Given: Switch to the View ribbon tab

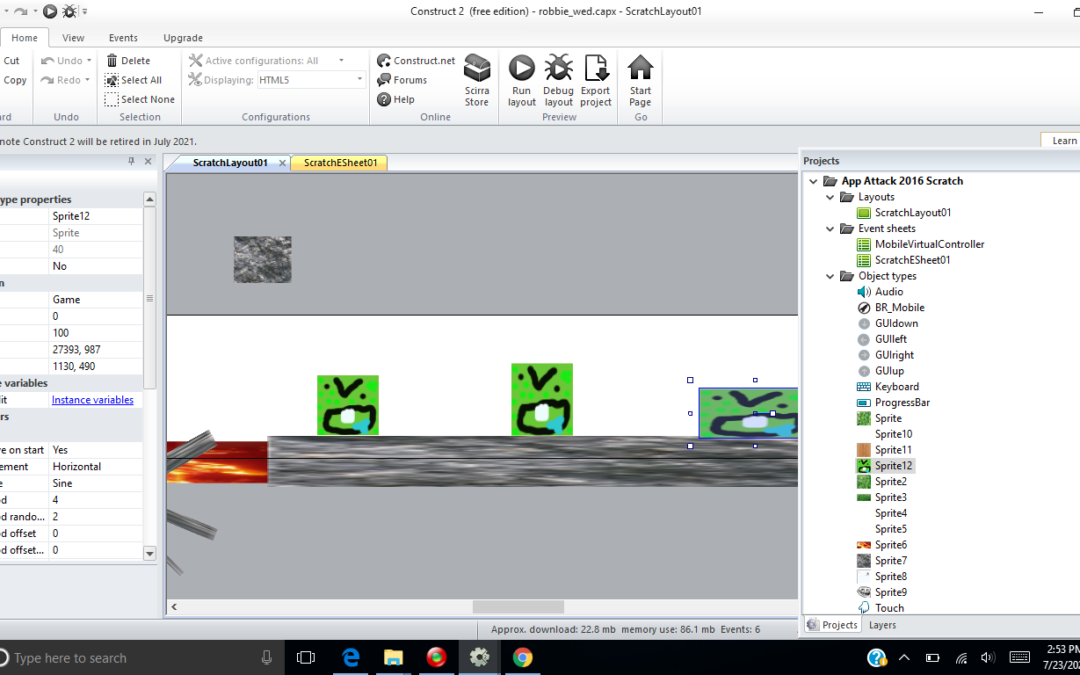Looking at the screenshot, I should [x=73, y=38].
